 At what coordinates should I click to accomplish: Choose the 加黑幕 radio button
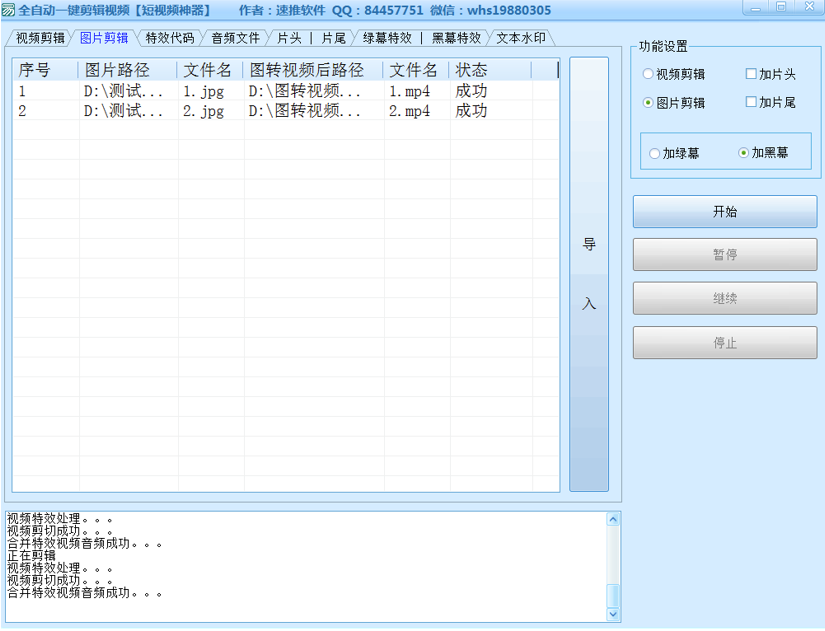[743, 153]
